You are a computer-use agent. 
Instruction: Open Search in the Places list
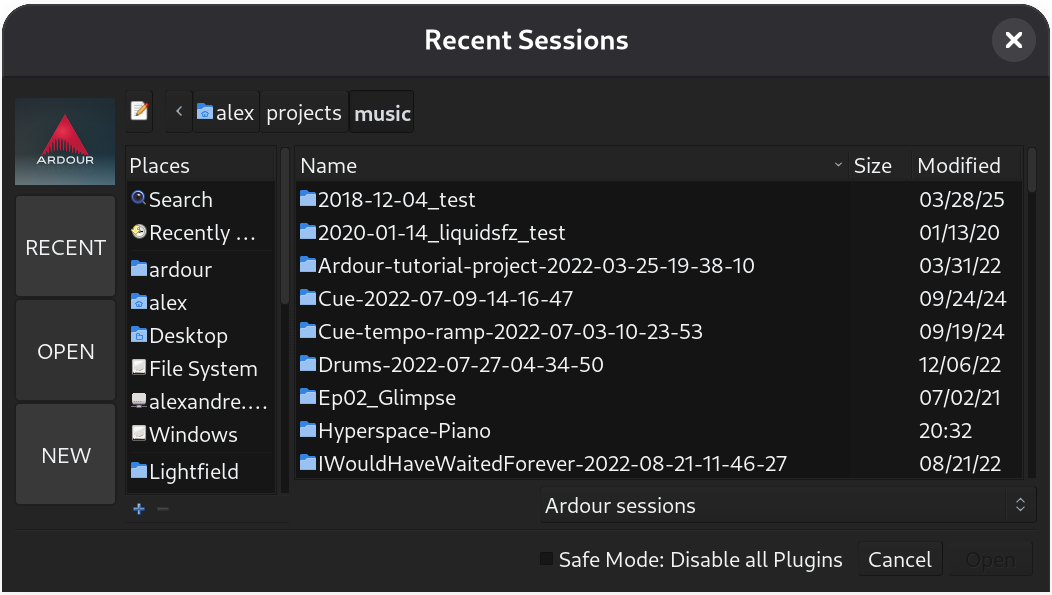[x=180, y=200]
